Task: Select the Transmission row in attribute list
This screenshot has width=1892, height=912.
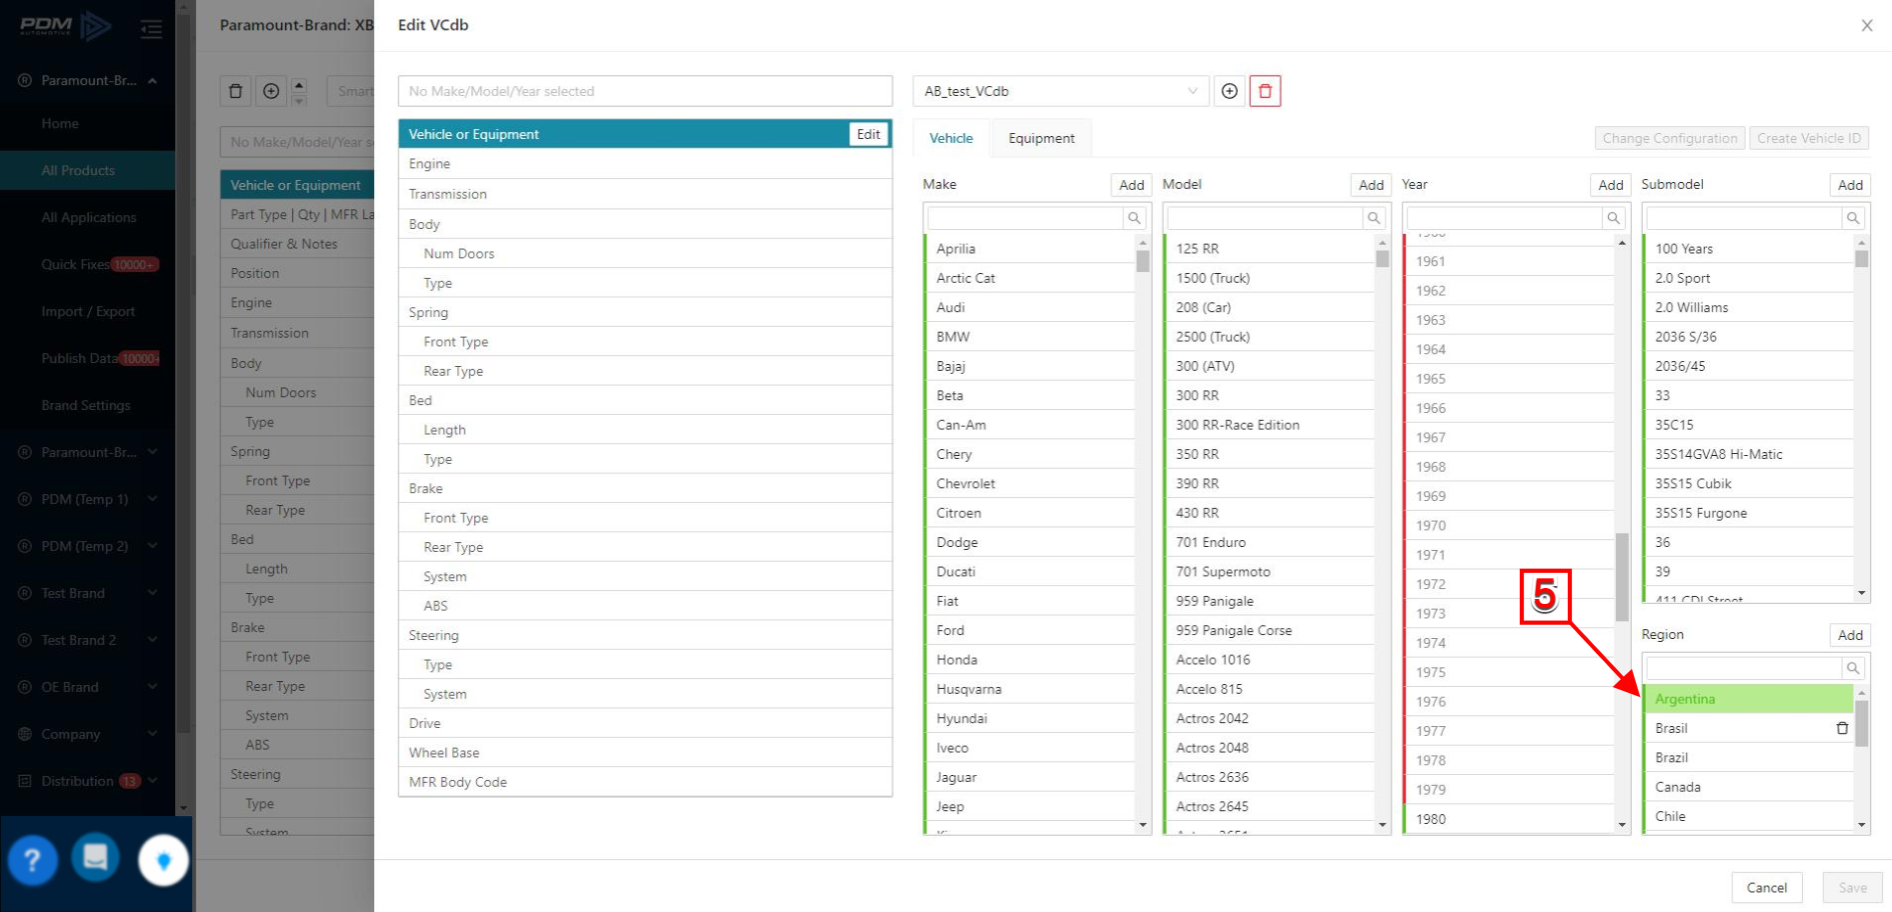Action: (x=645, y=194)
